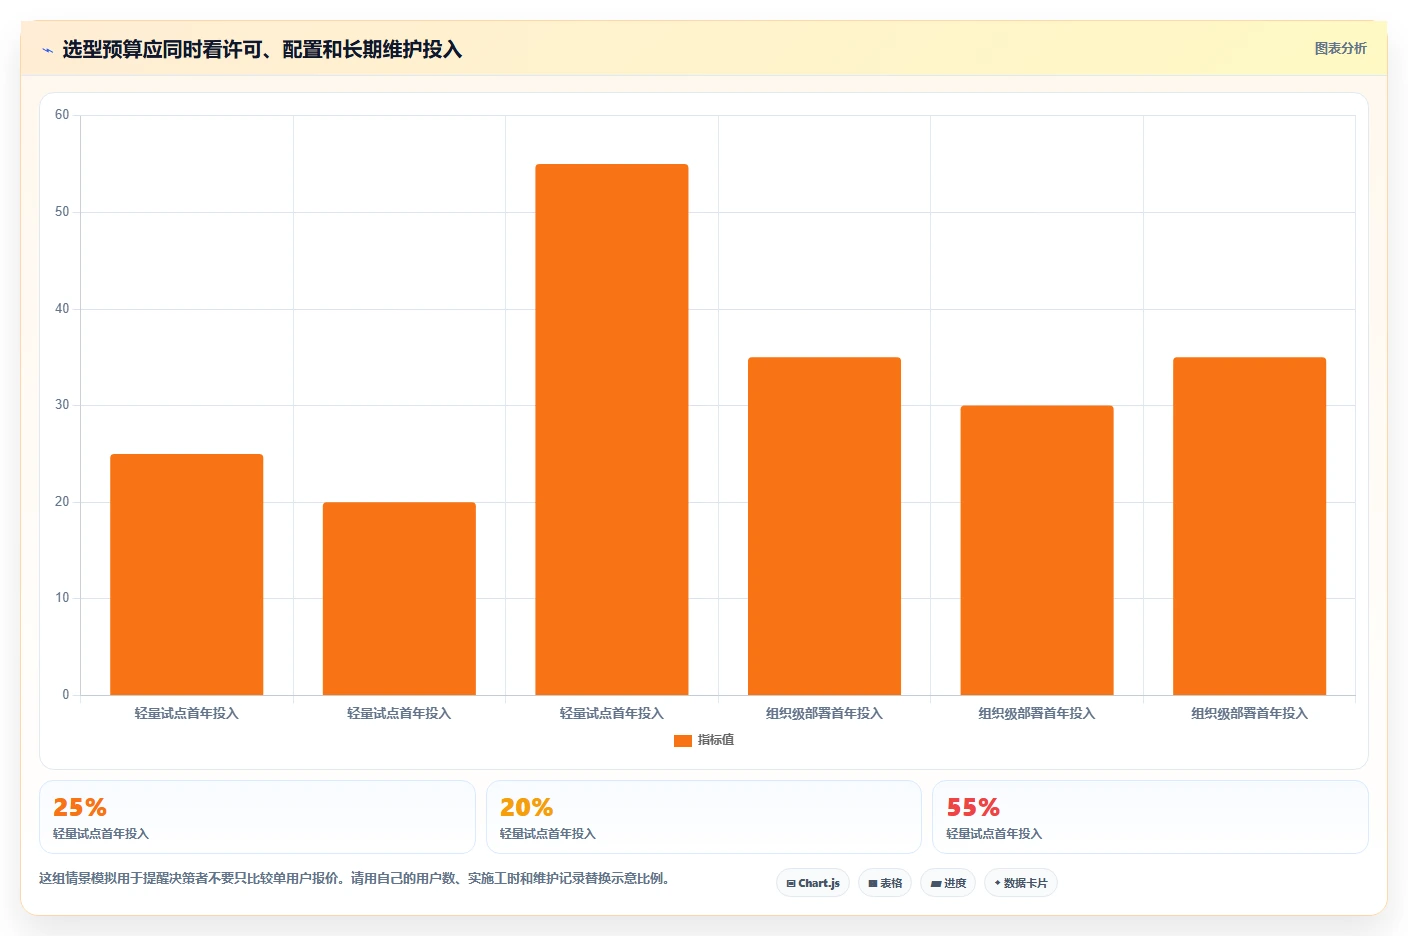Click the shortest bar with value 20
Screen dimensions: 1408x936
click(x=399, y=598)
